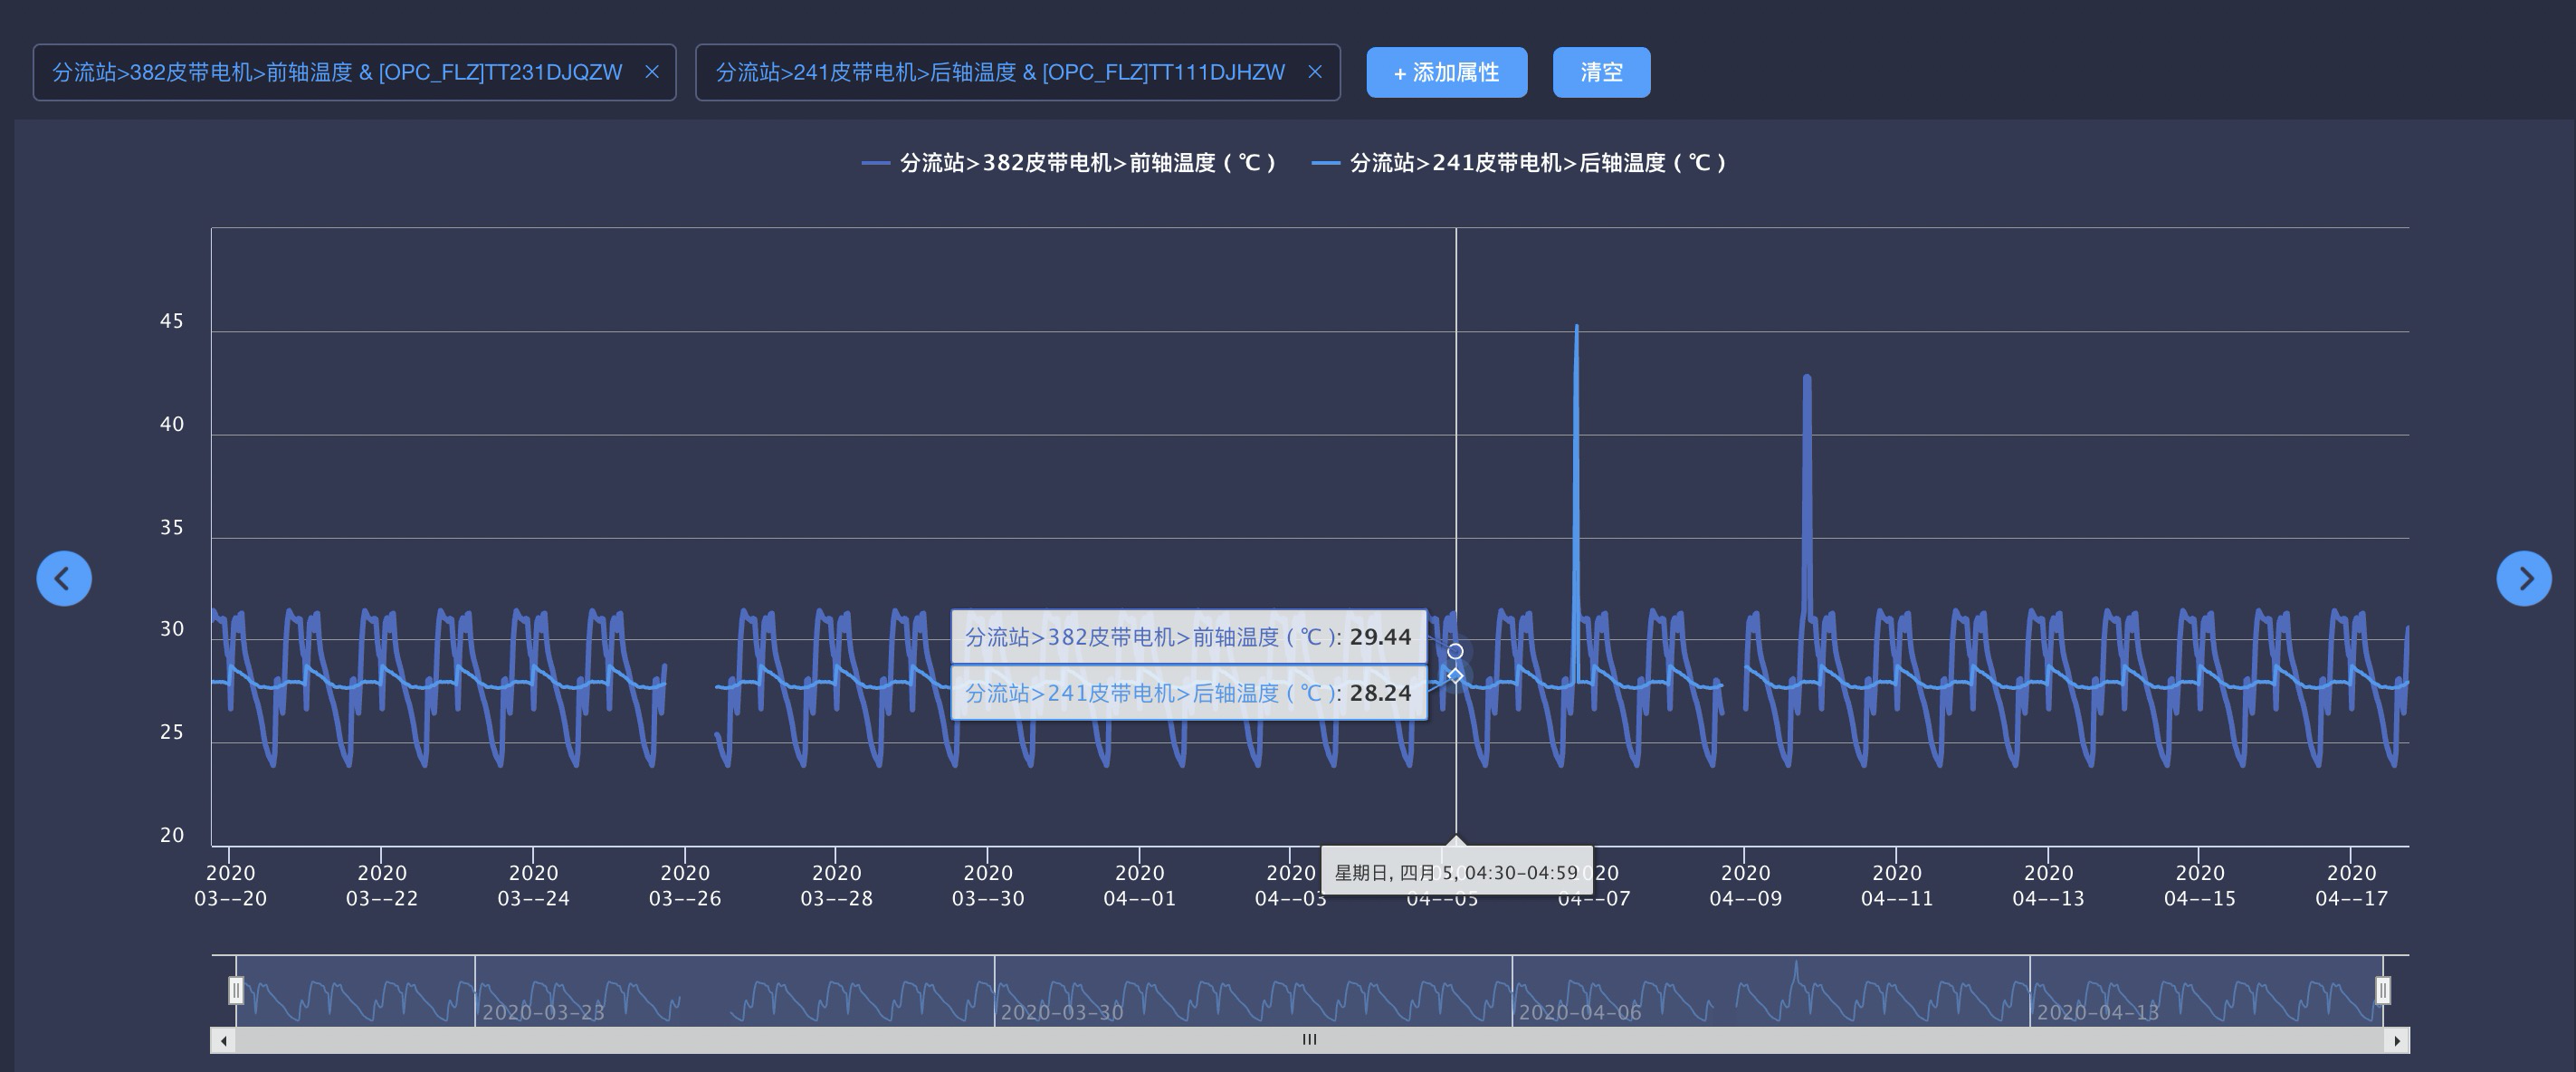This screenshot has width=2576, height=1072.
Task: Click the circle marker on crosshair
Action: click(x=1456, y=652)
